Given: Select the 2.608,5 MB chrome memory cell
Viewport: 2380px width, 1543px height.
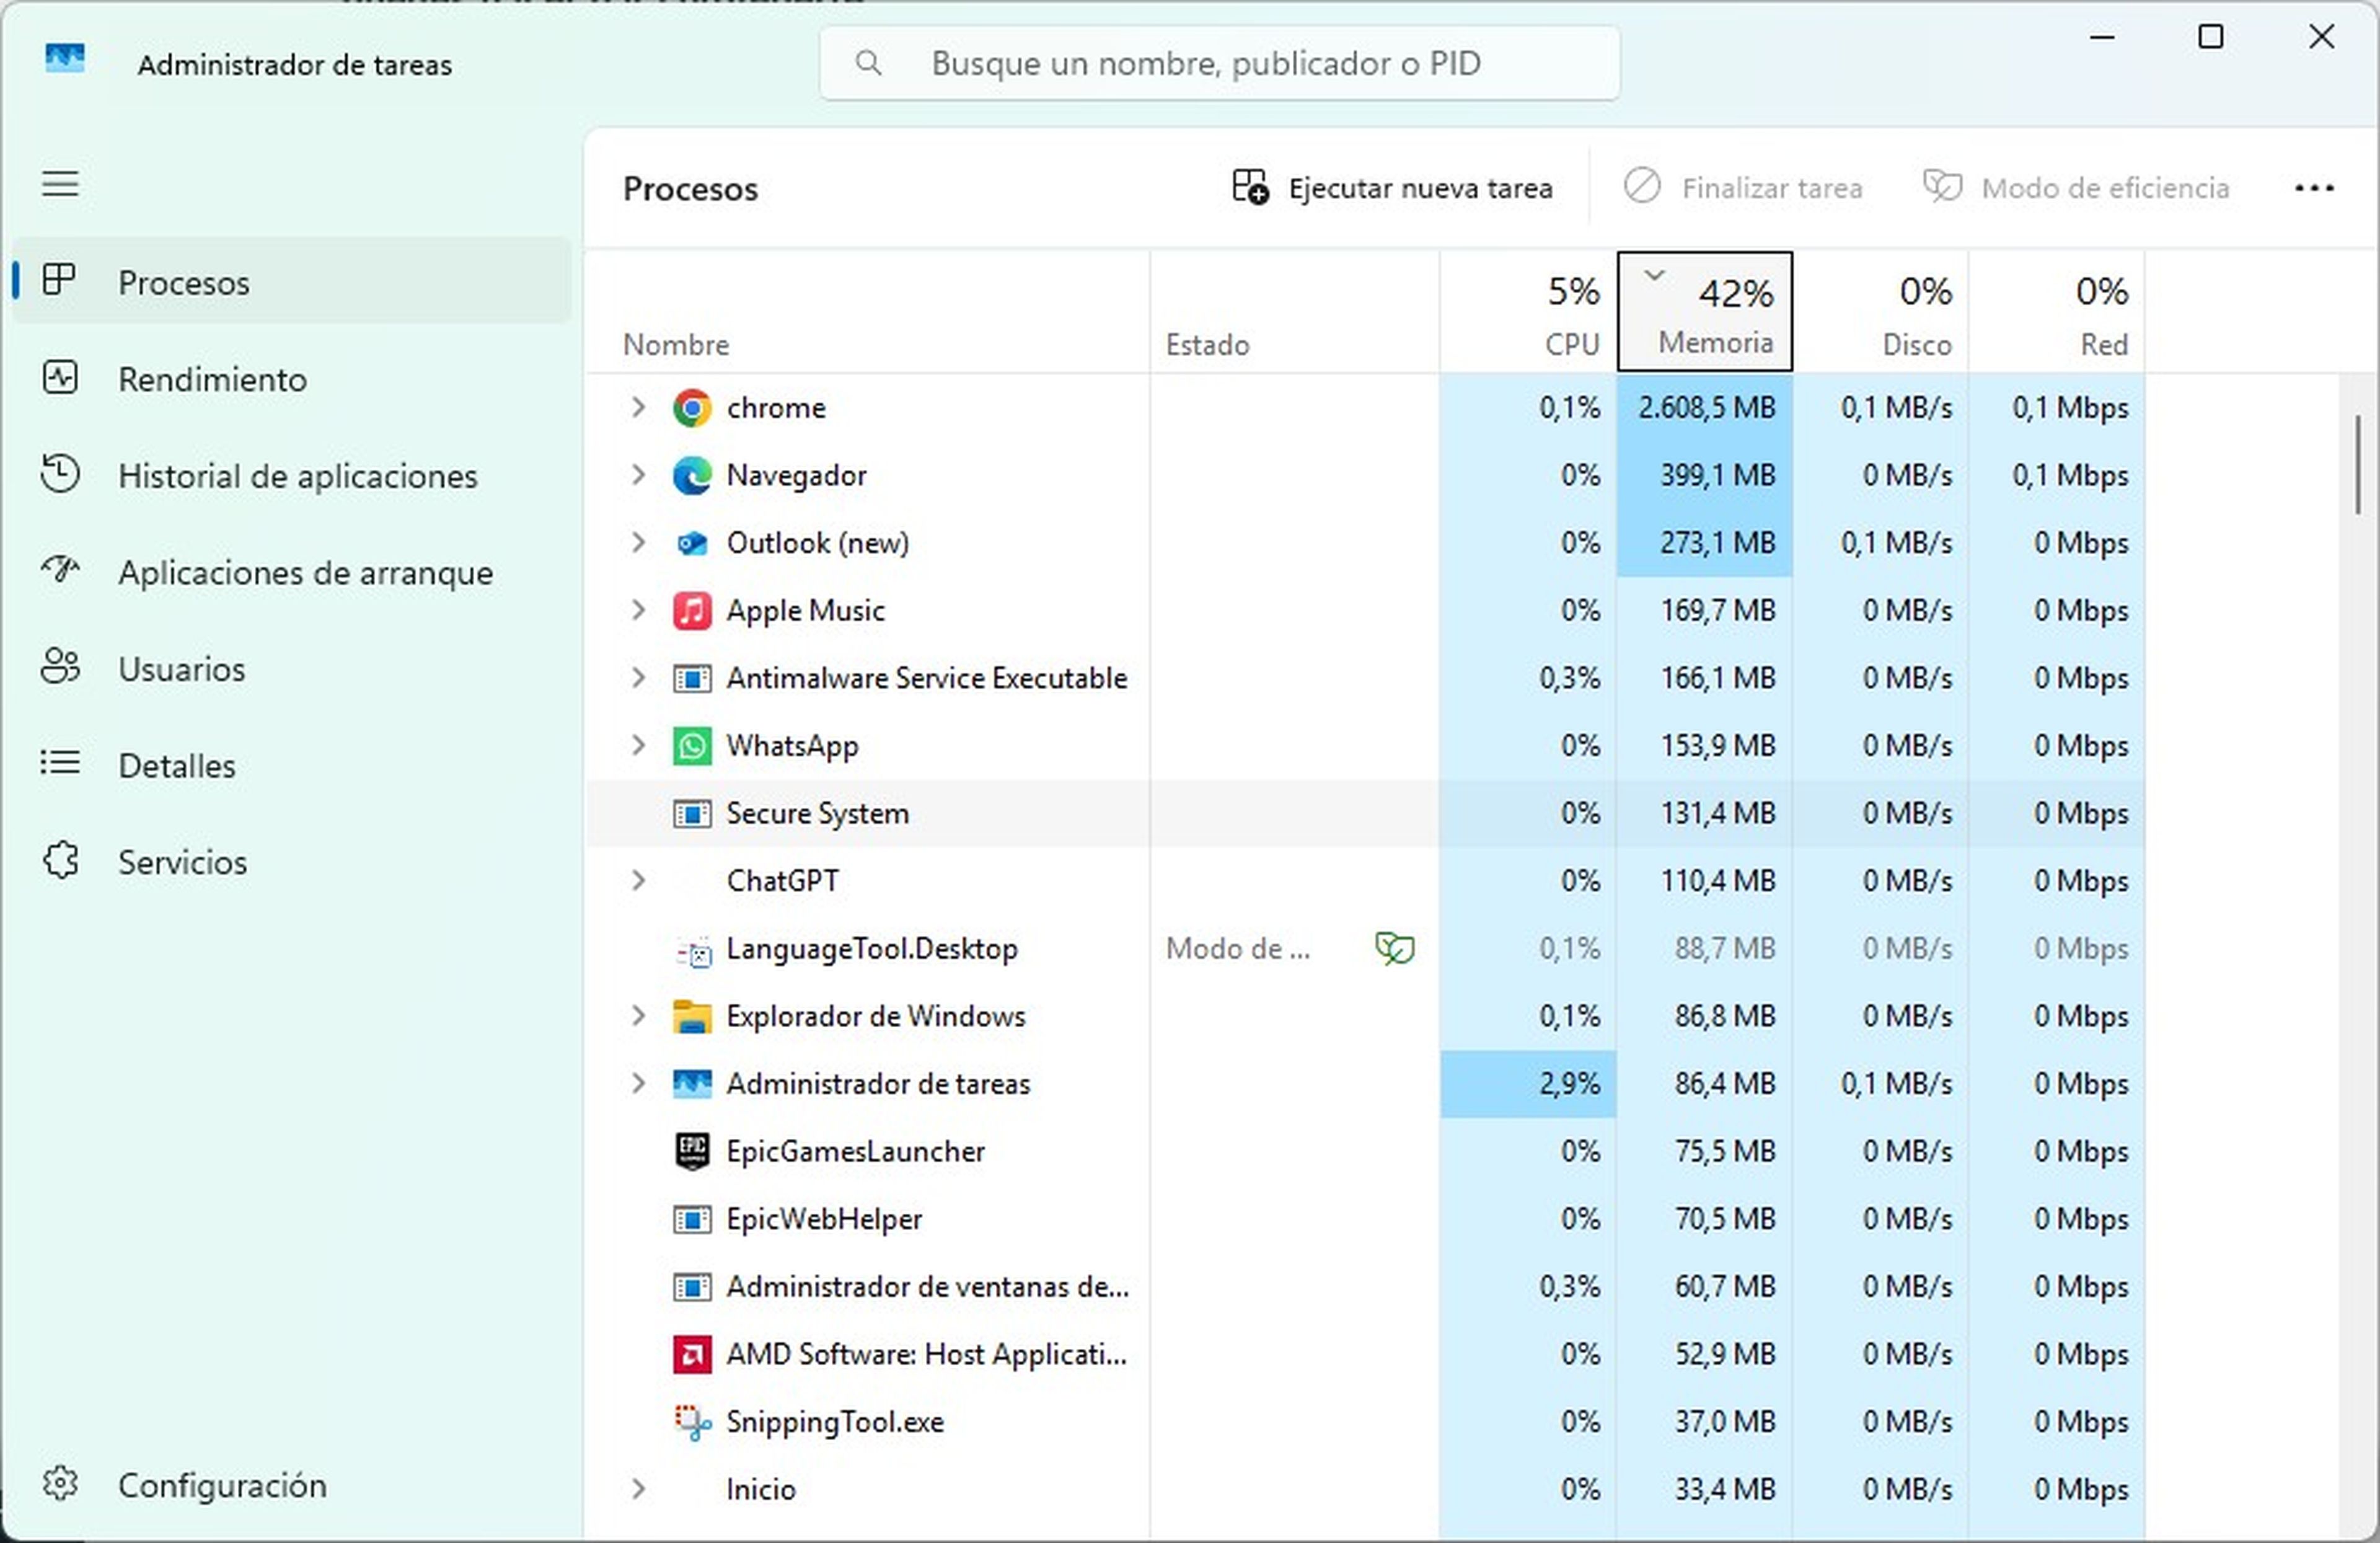Looking at the screenshot, I should coord(1705,408).
